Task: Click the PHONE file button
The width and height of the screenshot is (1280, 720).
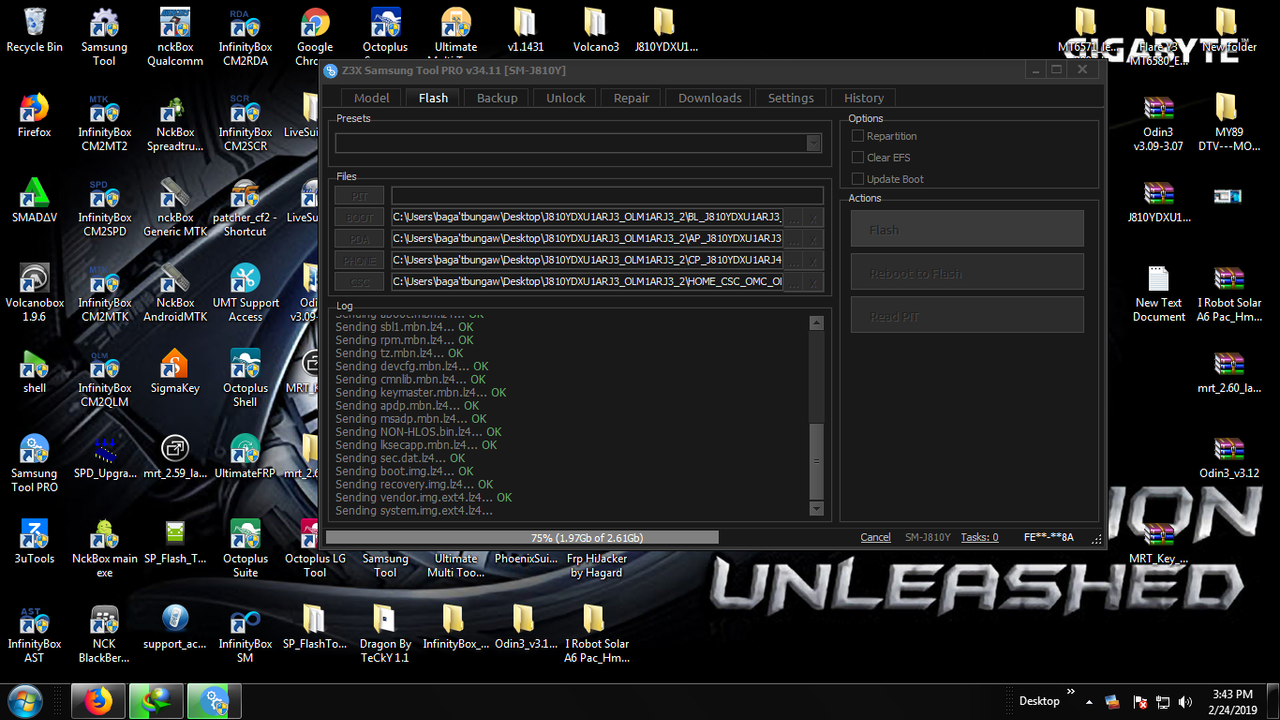Action: click(360, 260)
